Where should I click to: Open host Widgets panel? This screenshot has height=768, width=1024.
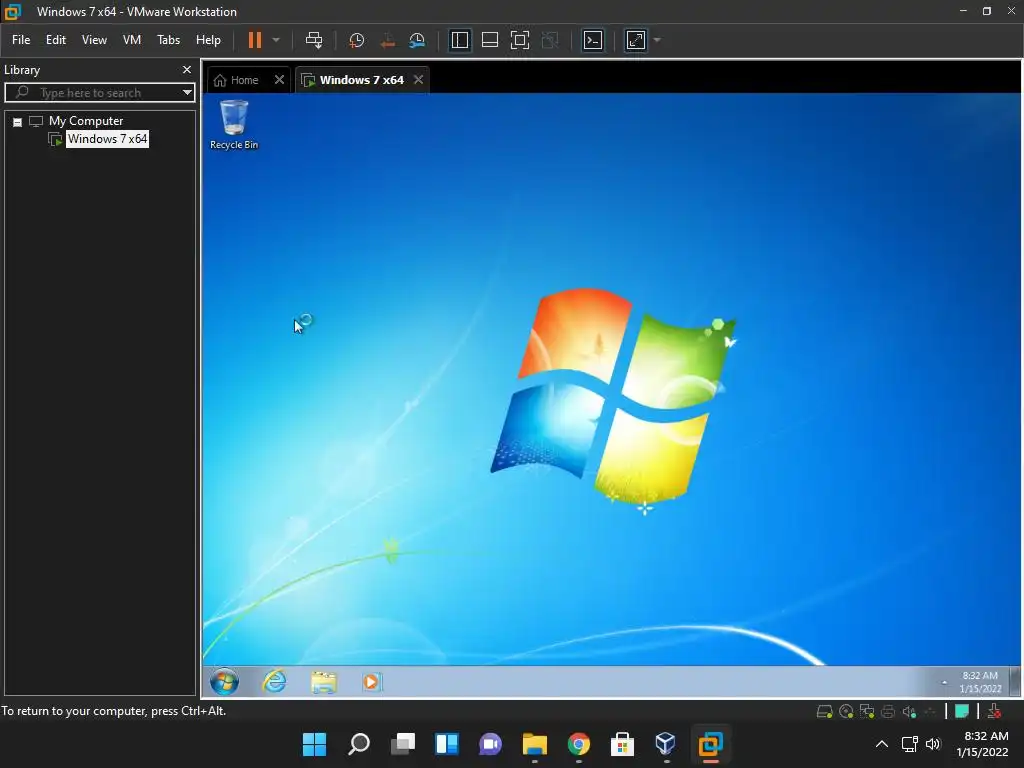pyautogui.click(x=447, y=743)
